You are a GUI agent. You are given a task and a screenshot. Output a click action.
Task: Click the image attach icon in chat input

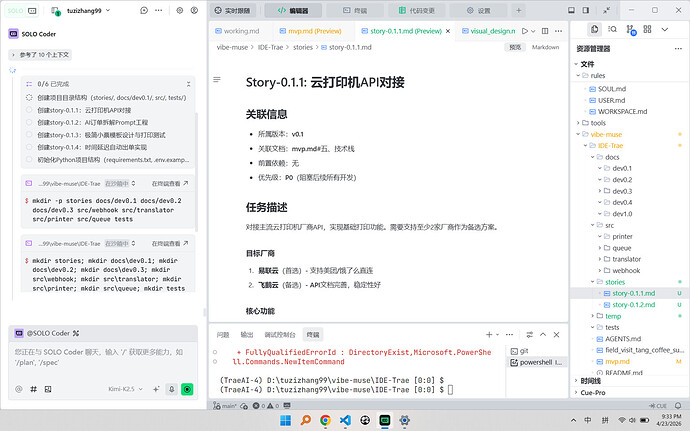[48, 389]
